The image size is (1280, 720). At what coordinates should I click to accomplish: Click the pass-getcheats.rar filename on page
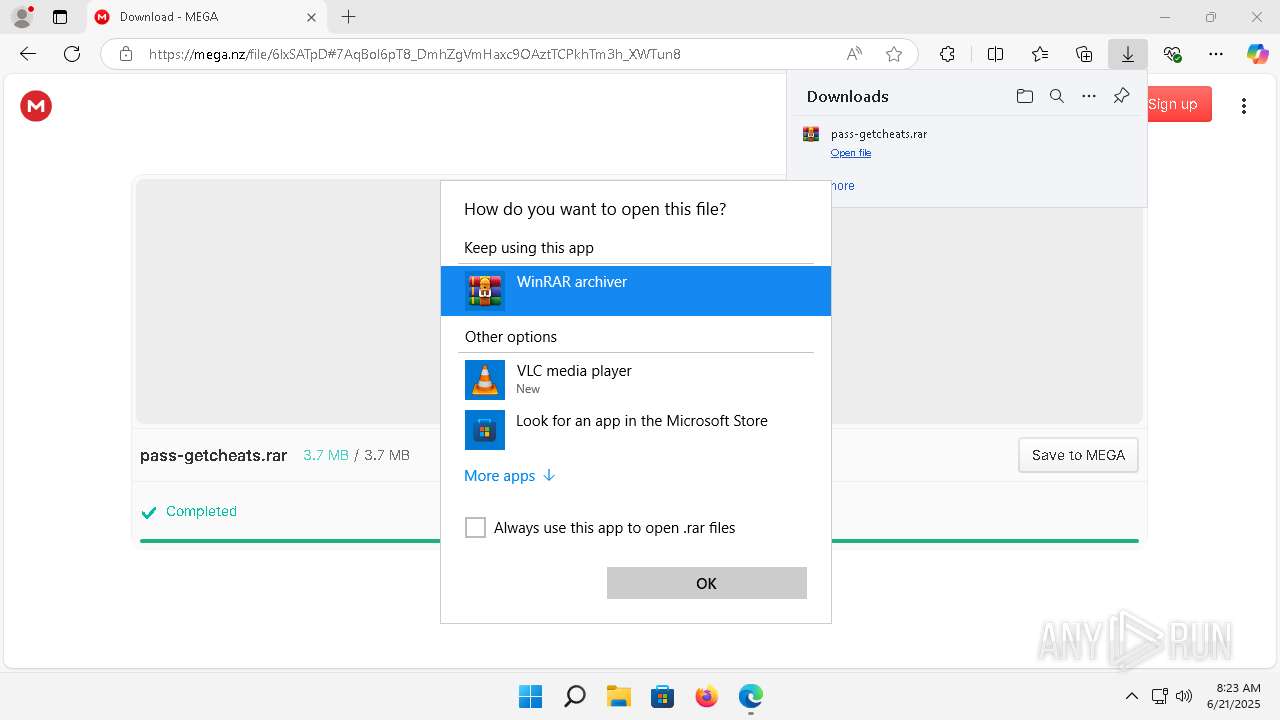pyautogui.click(x=214, y=455)
